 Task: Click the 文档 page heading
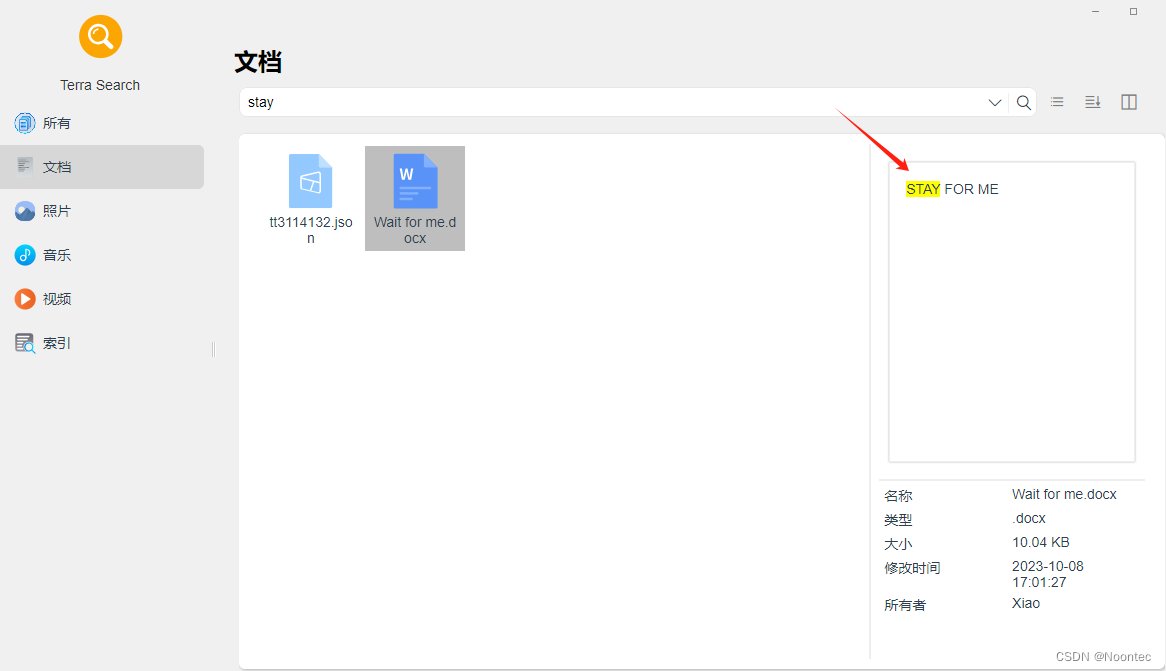[258, 62]
